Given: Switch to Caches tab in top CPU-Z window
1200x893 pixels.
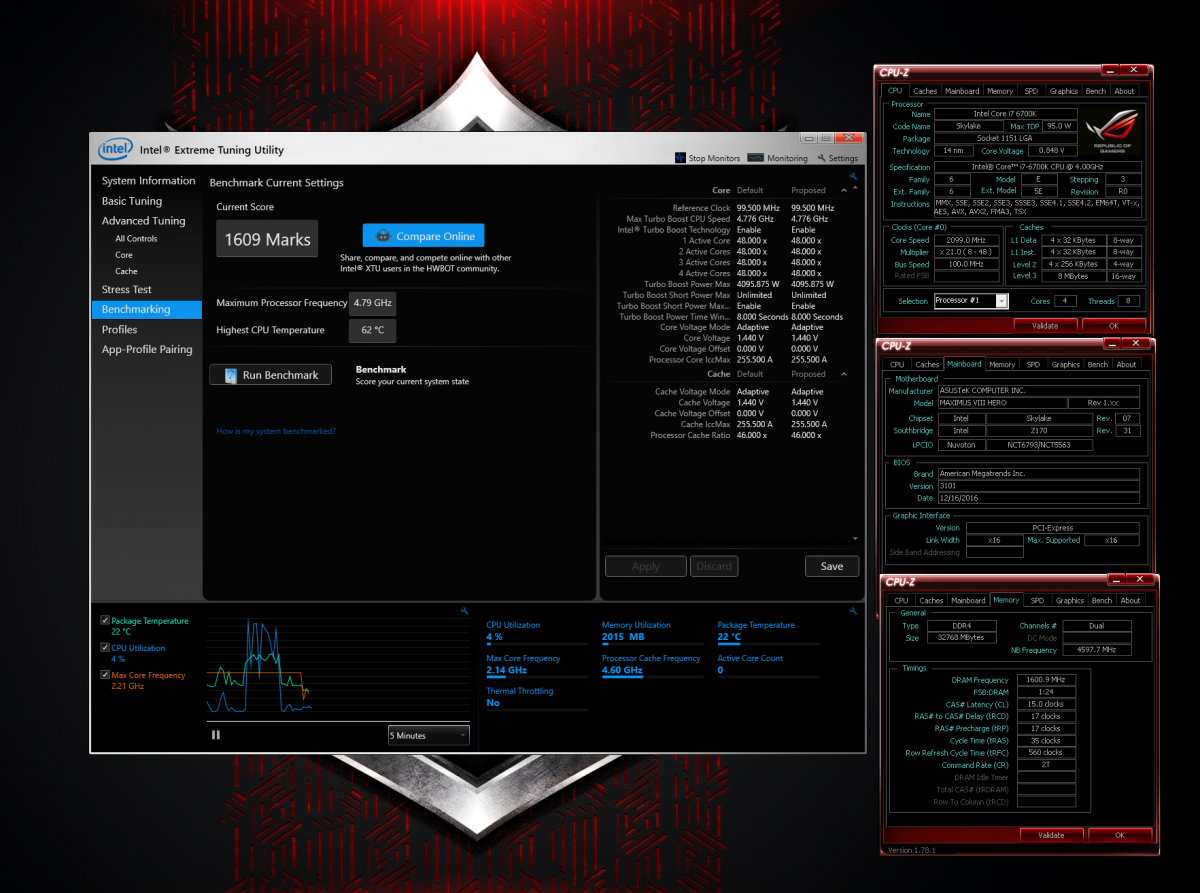Looking at the screenshot, I should point(925,91).
